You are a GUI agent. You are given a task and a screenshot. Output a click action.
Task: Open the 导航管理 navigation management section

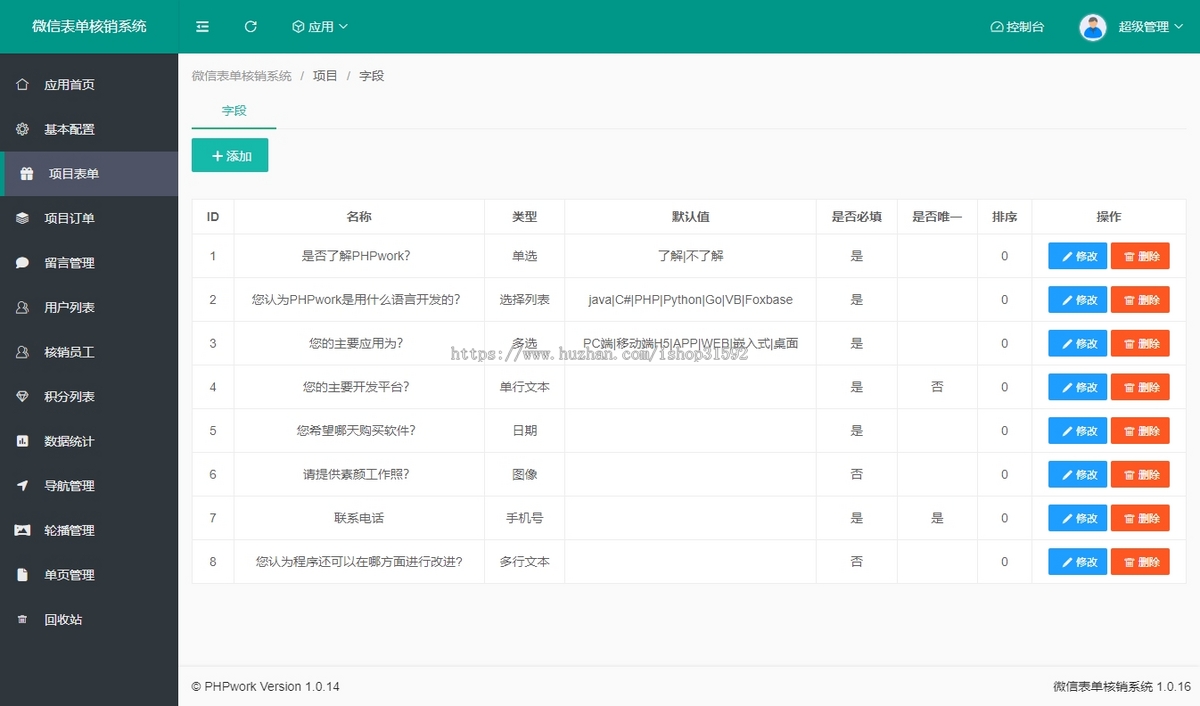[62, 485]
